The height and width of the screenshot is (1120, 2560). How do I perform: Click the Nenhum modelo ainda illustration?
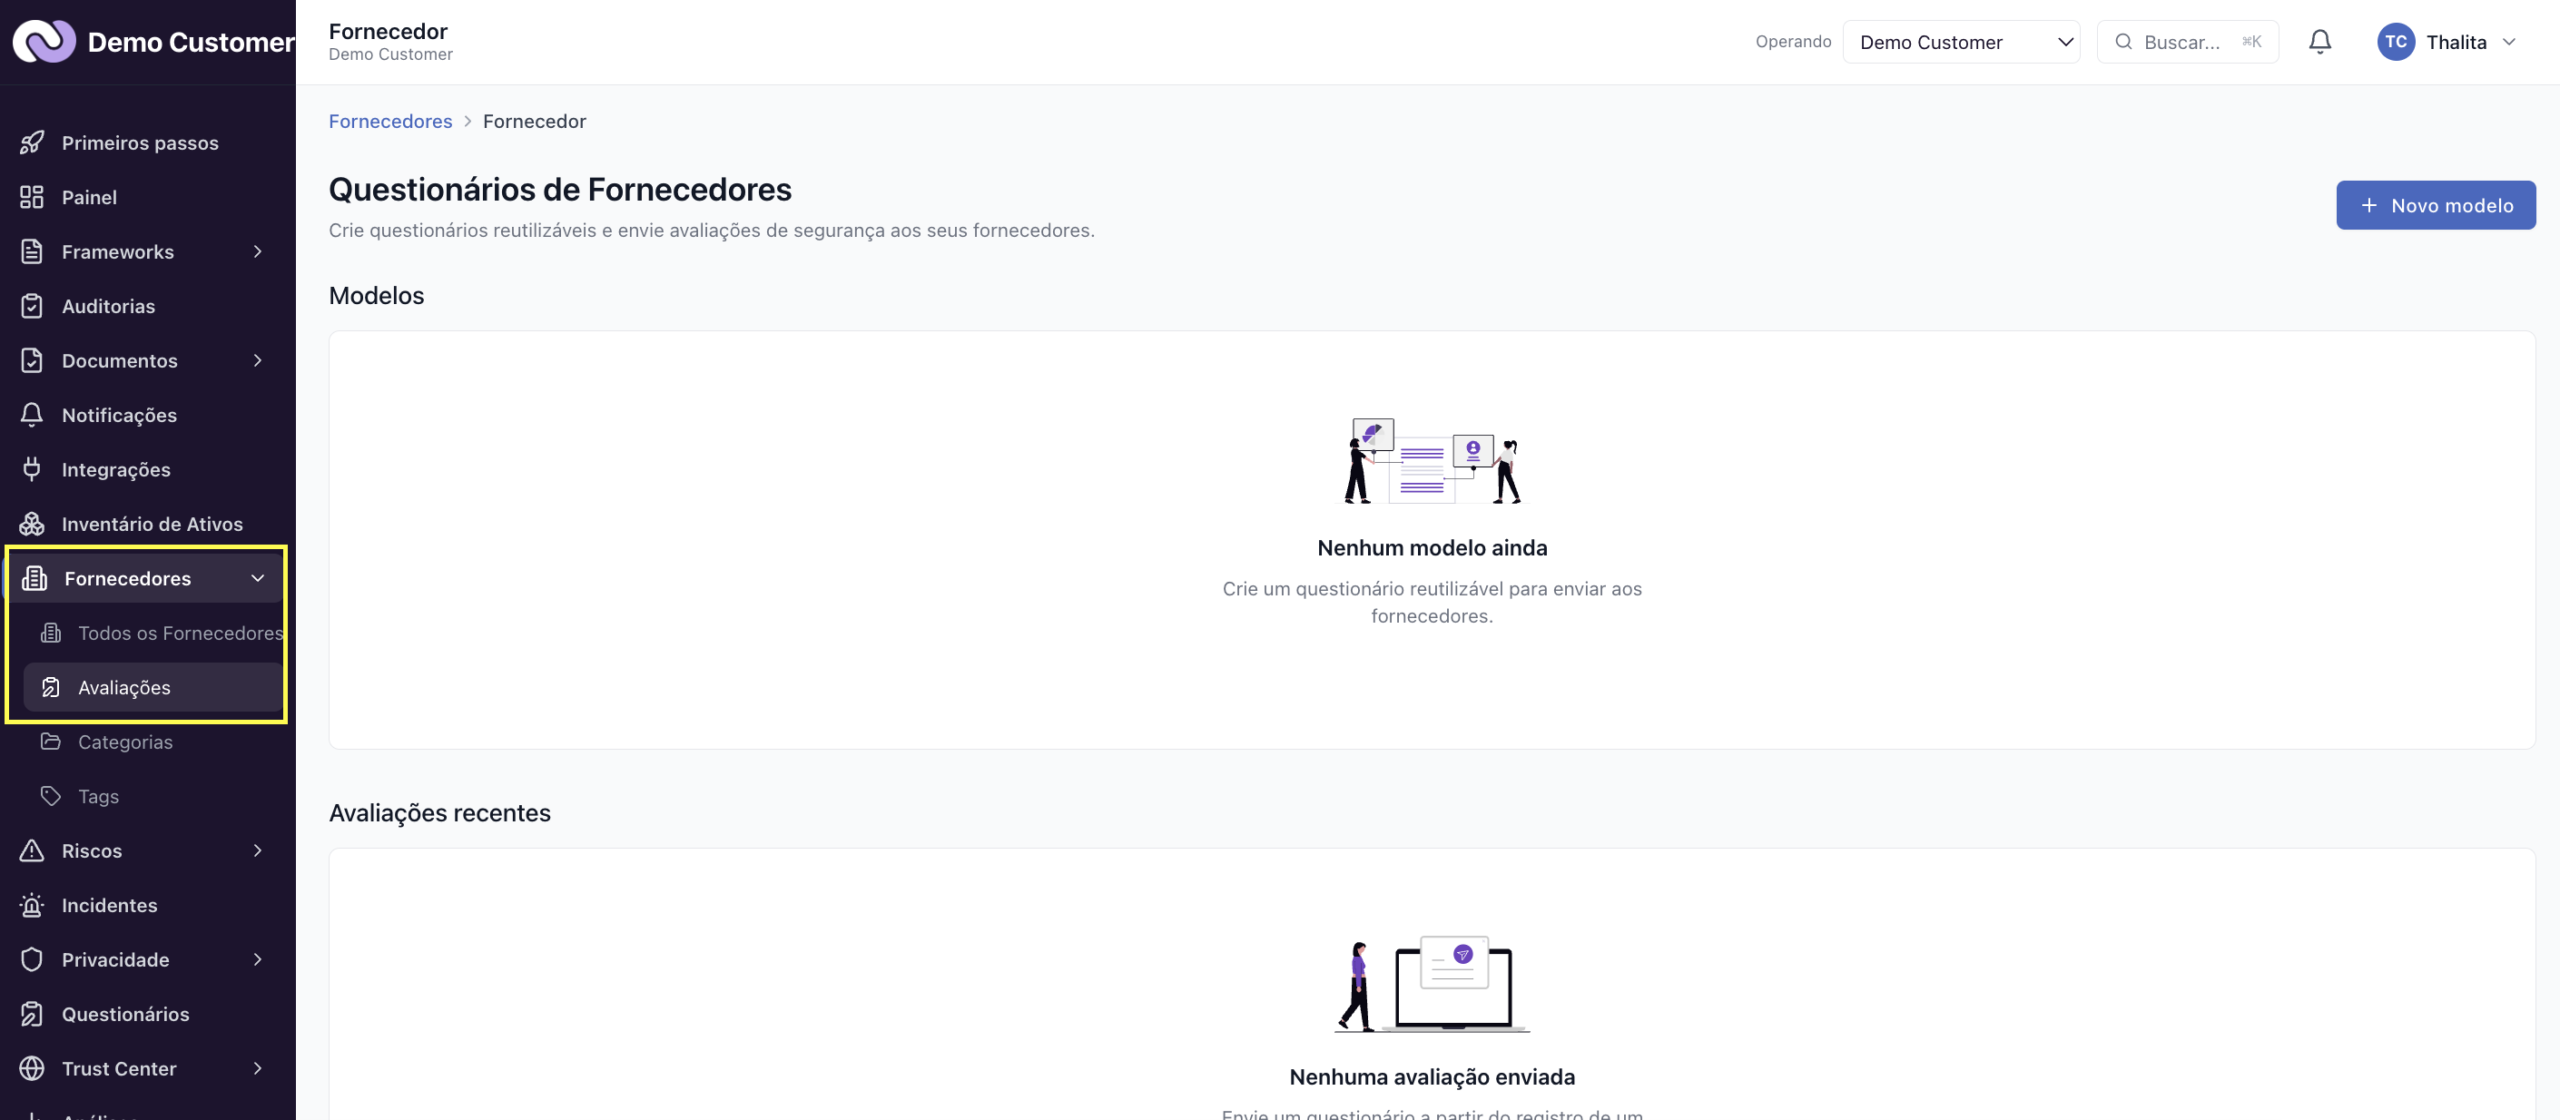(x=1432, y=461)
